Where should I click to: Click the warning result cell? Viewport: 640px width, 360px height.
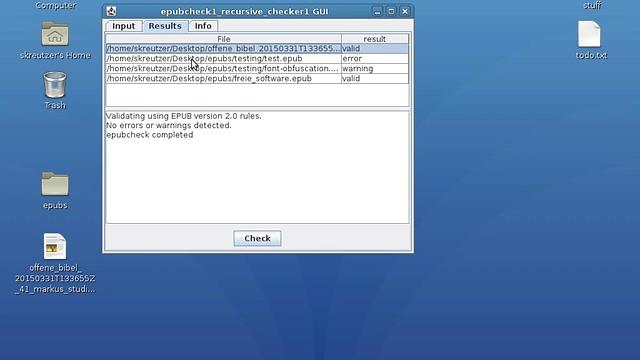coord(375,69)
